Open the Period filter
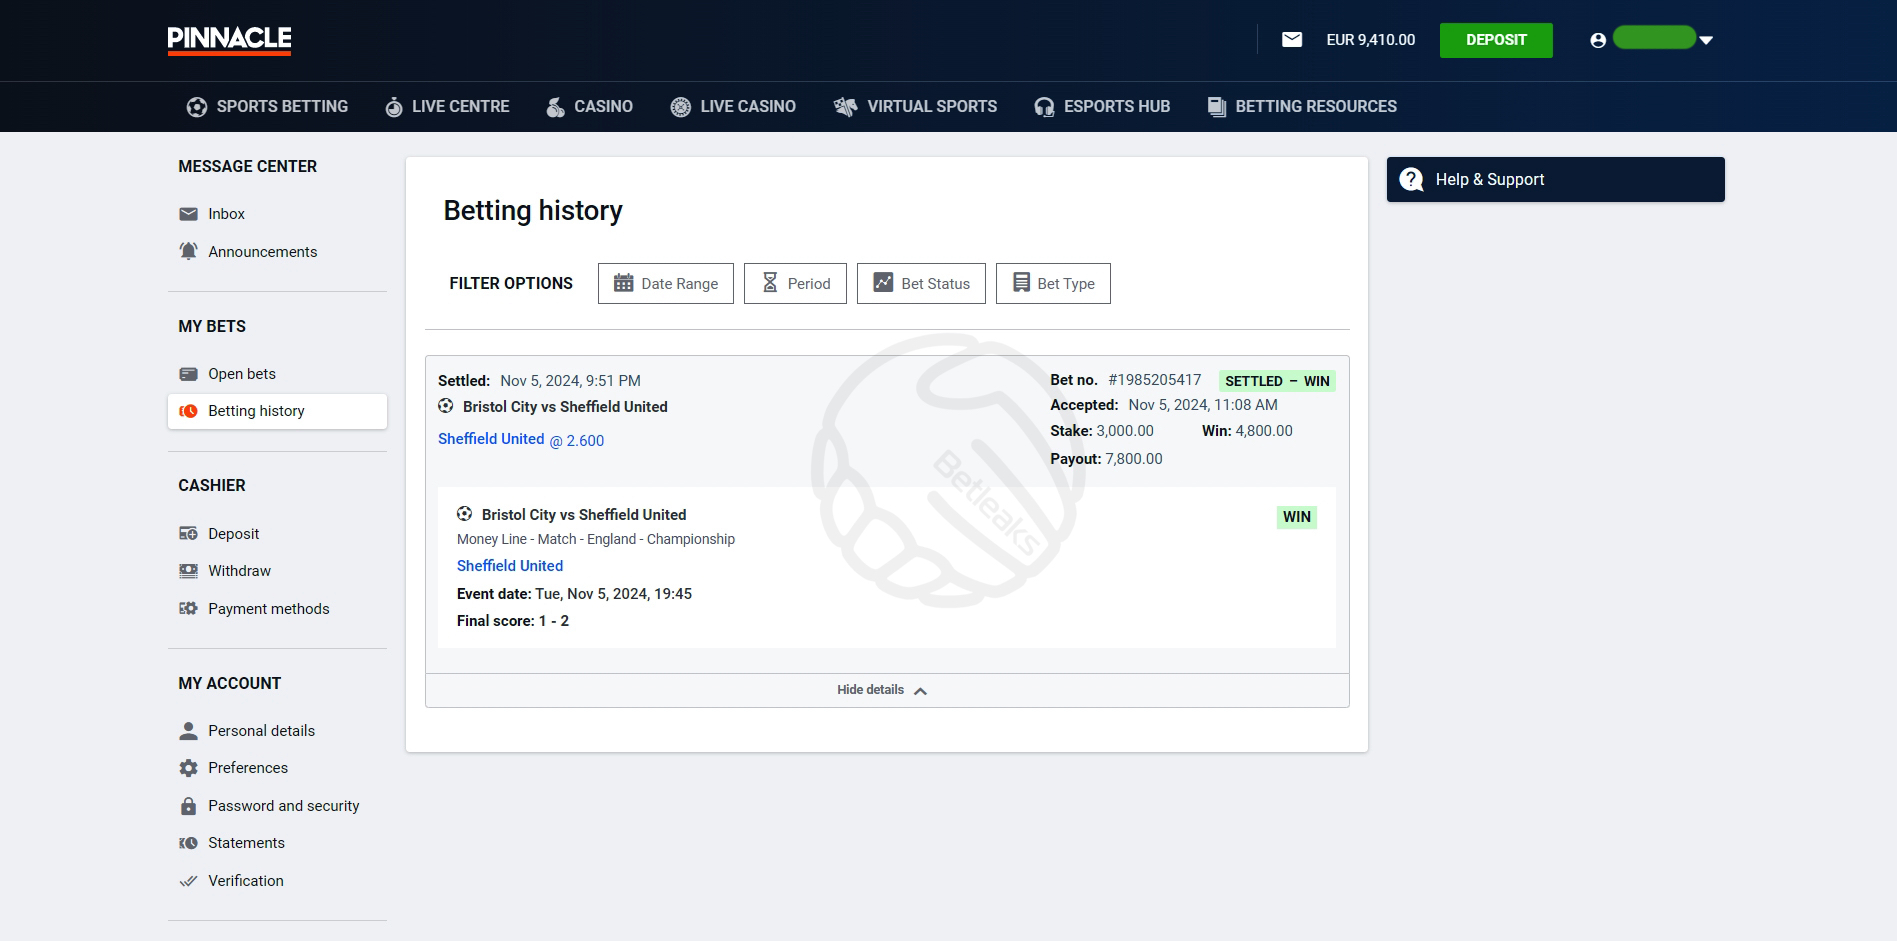The image size is (1897, 941). pos(795,283)
